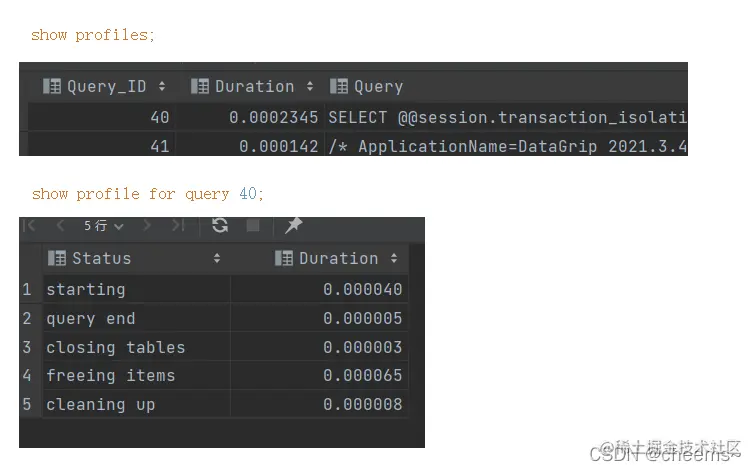Sort by Status column arrows
756x471 pixels.
pyautogui.click(x=217, y=258)
